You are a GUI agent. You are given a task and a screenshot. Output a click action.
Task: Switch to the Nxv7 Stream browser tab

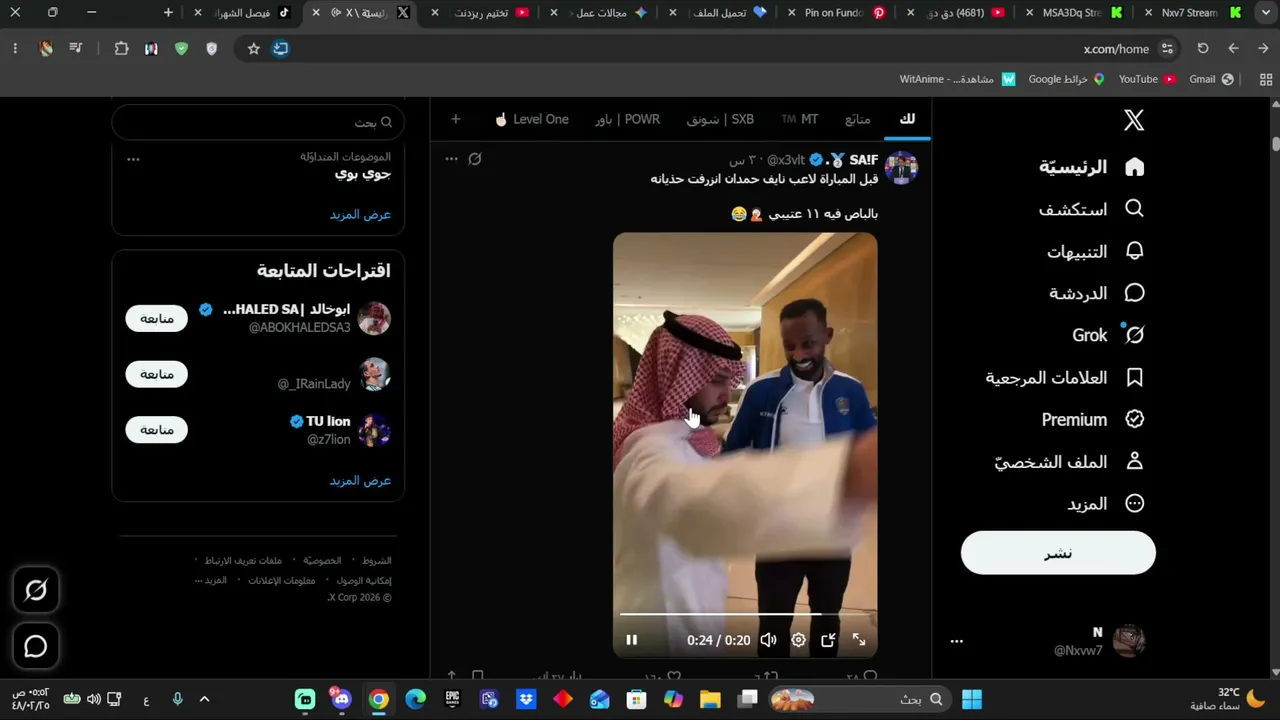coord(1197,13)
